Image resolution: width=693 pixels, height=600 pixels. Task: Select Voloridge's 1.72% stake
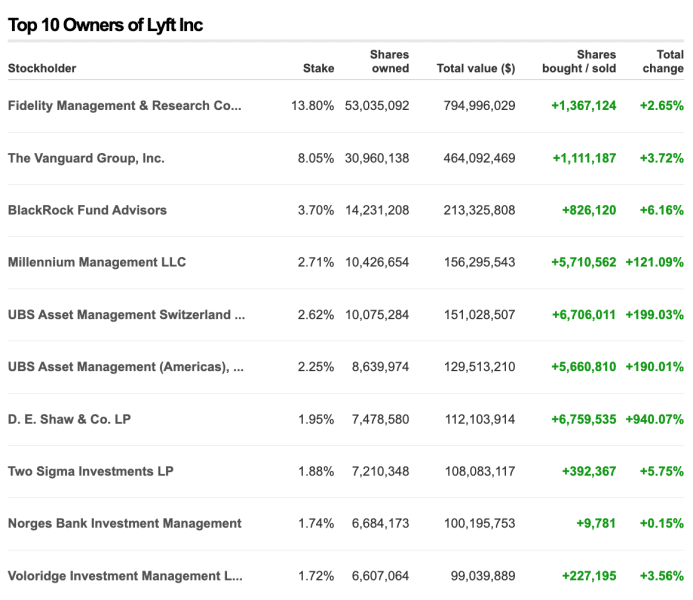[316, 576]
